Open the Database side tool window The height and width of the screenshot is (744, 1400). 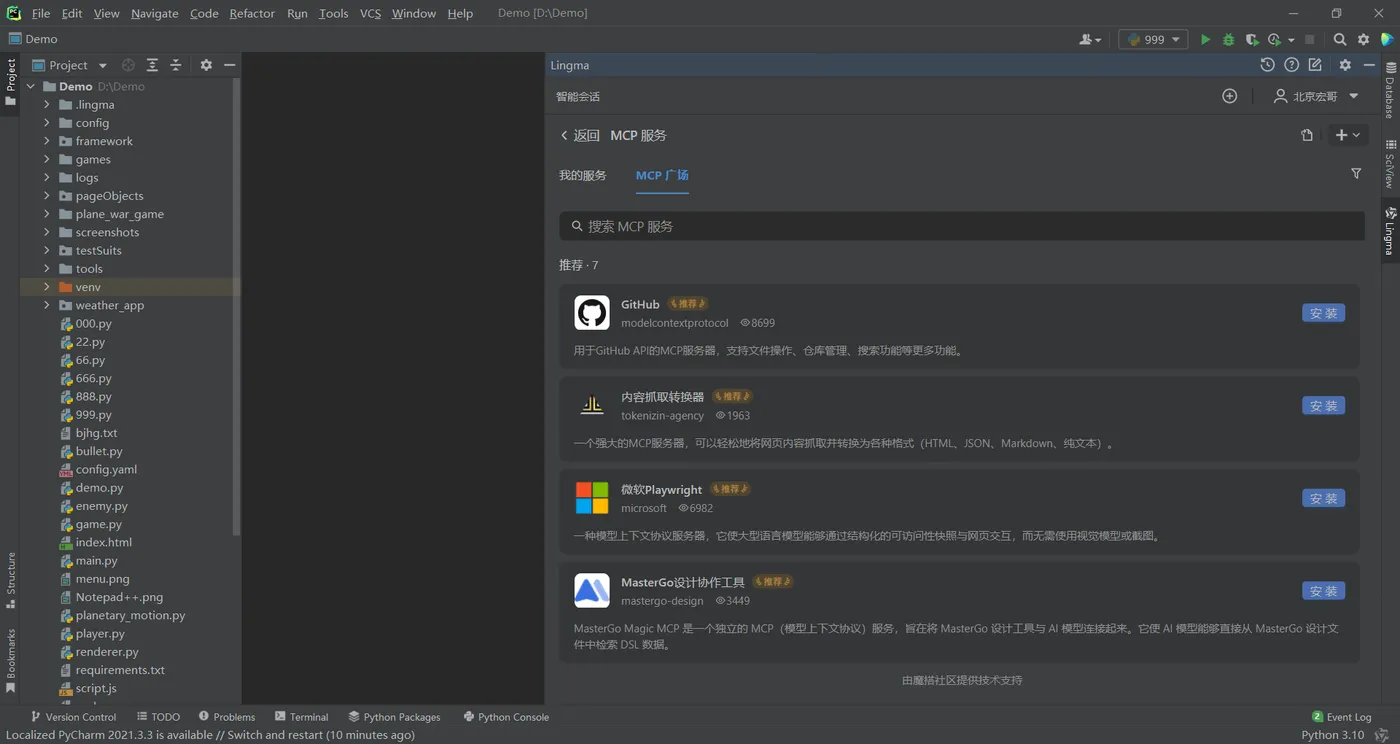click(1390, 90)
